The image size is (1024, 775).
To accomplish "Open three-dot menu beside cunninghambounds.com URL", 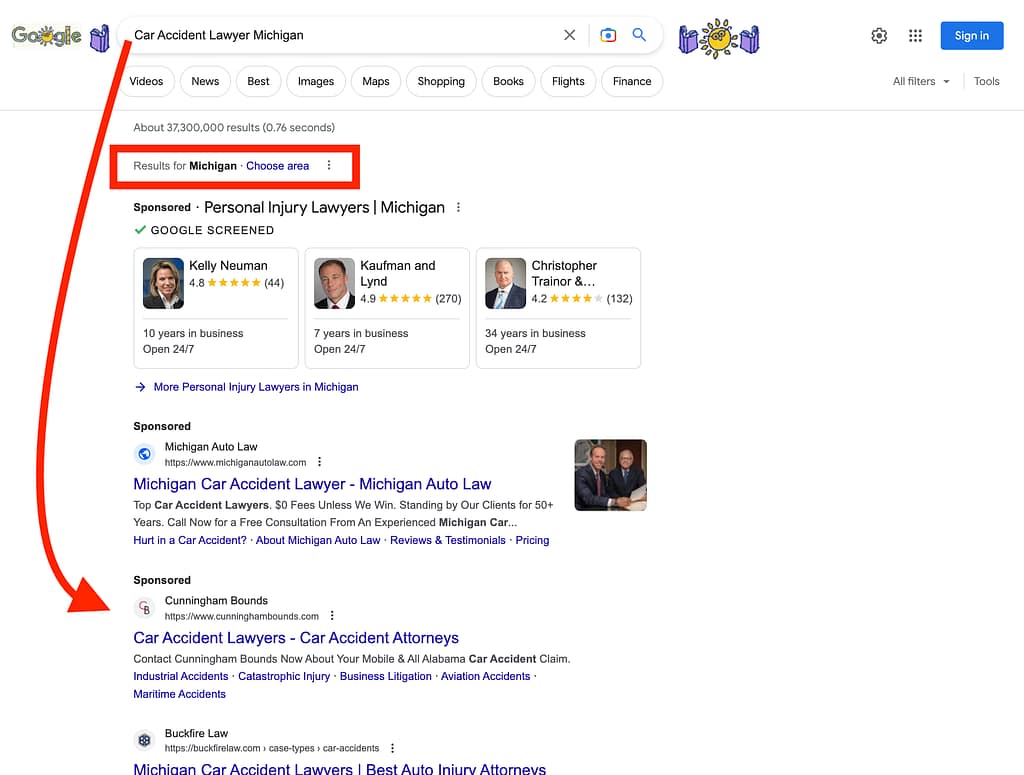I will coord(332,616).
